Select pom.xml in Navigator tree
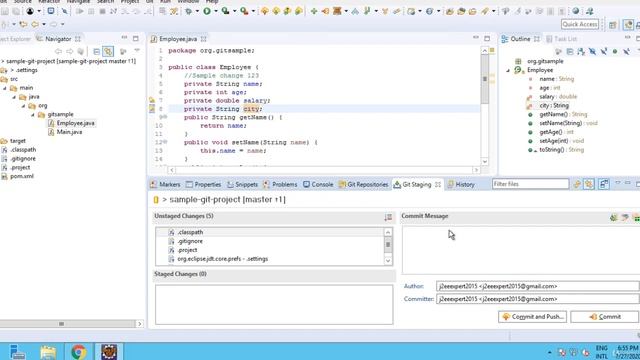The width and height of the screenshot is (640, 360). [x=22, y=176]
